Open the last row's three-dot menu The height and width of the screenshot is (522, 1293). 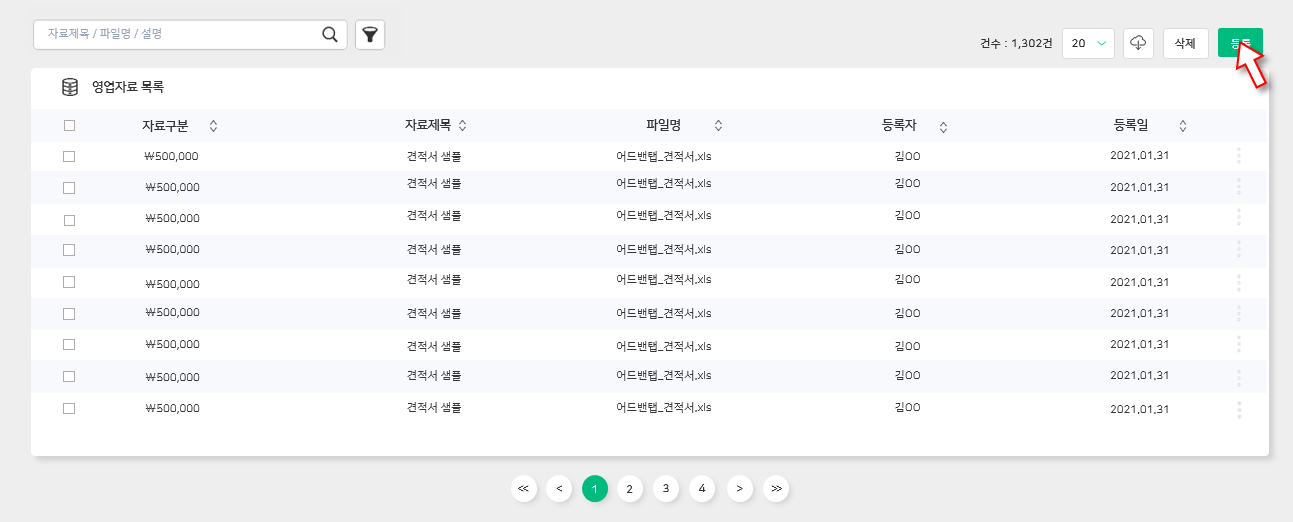1239,409
